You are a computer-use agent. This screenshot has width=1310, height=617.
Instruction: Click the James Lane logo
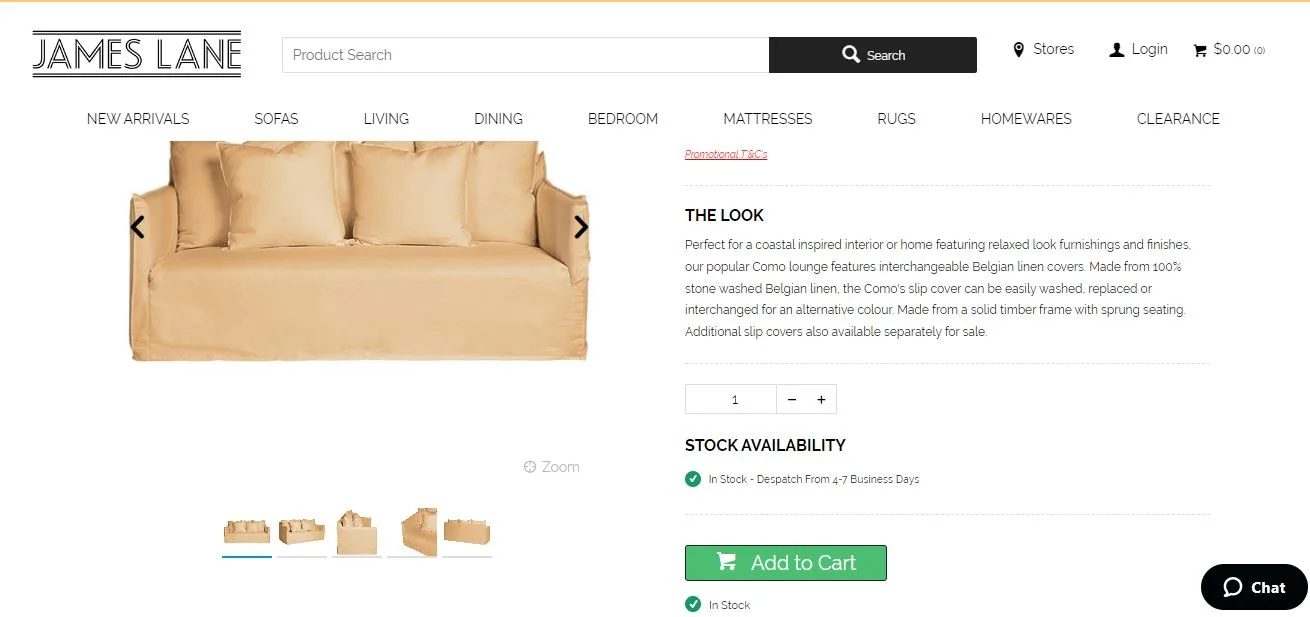pos(136,54)
